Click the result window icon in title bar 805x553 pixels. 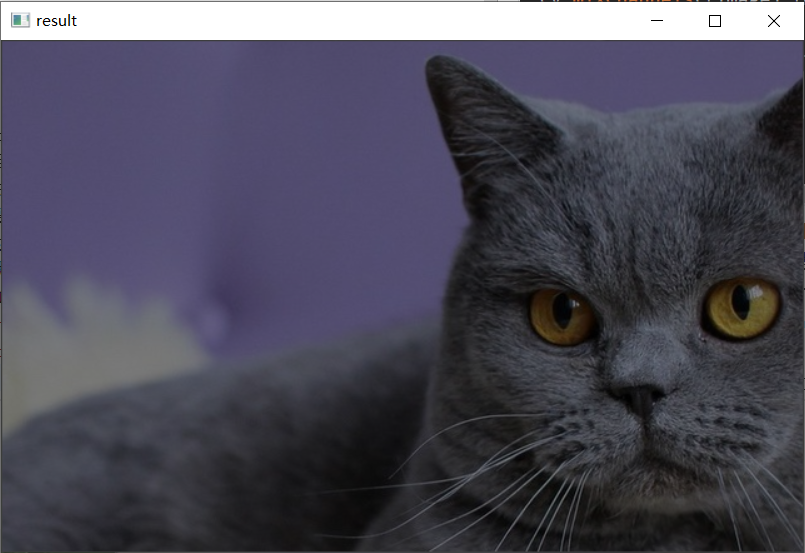(x=20, y=20)
